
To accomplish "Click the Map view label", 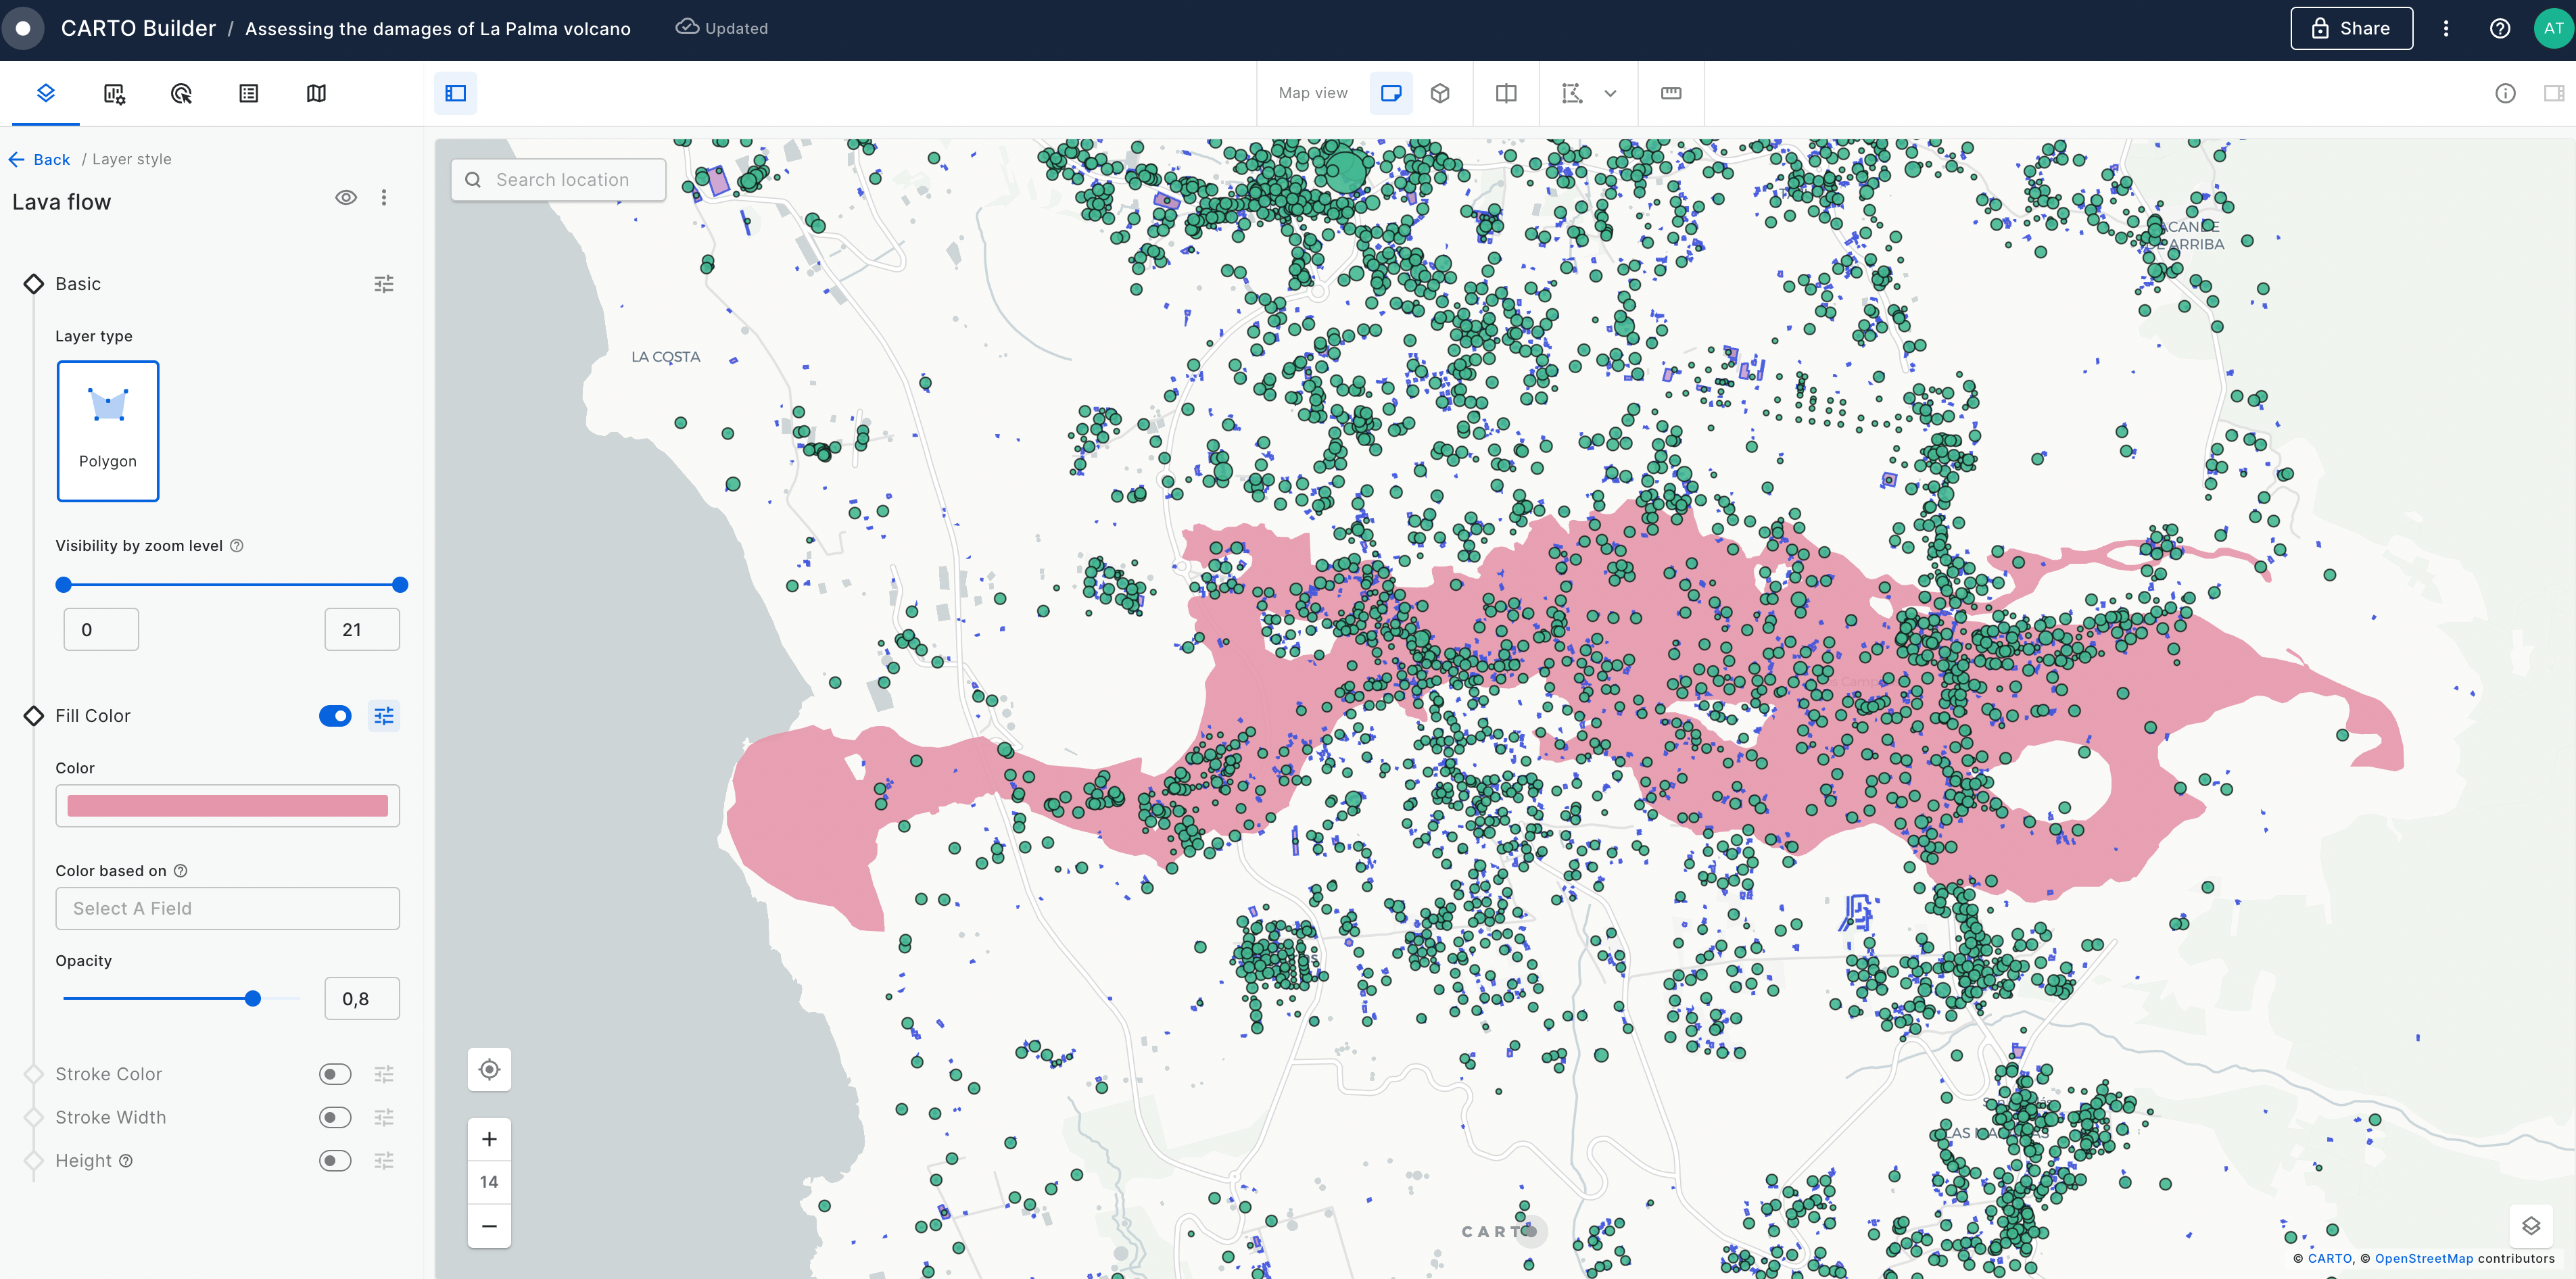I will pos(1313,93).
